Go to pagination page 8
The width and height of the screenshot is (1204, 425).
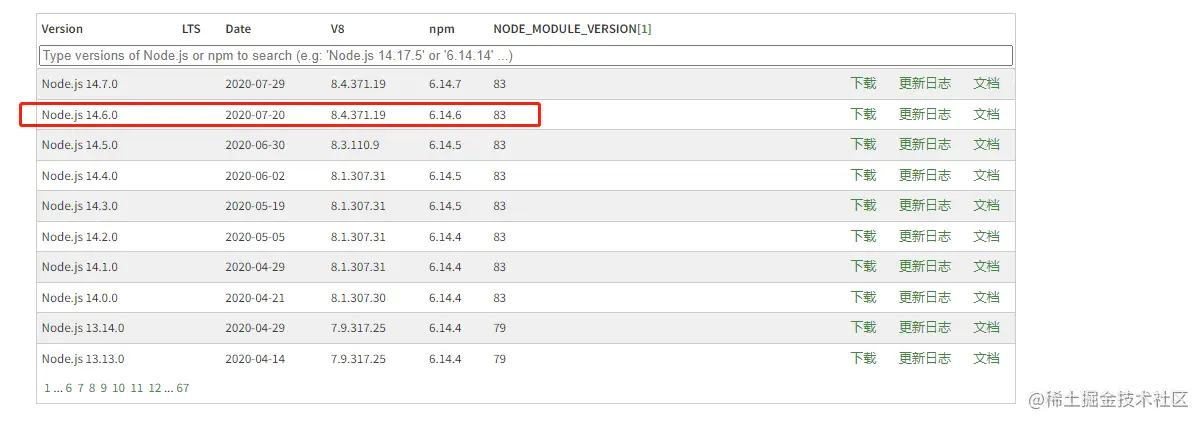(x=92, y=388)
